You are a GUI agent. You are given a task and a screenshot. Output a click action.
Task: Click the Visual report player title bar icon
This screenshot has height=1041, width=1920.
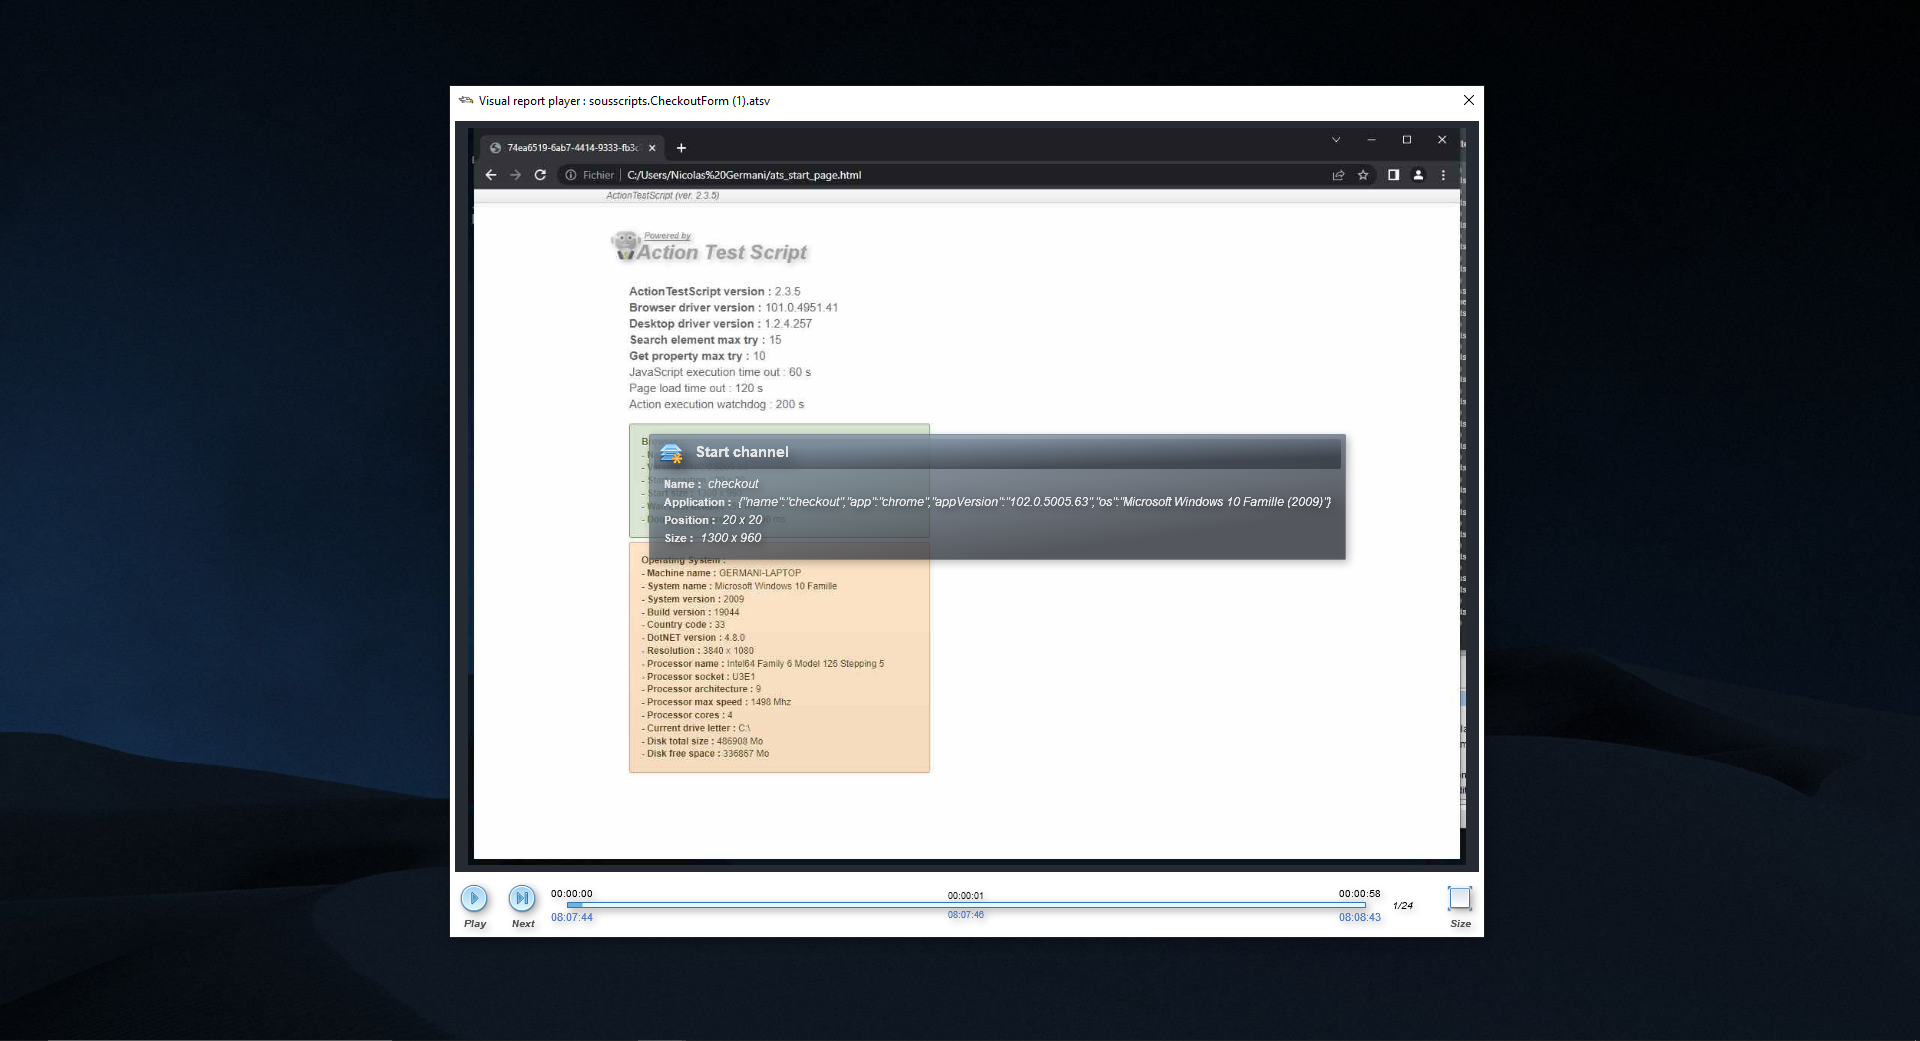point(465,100)
